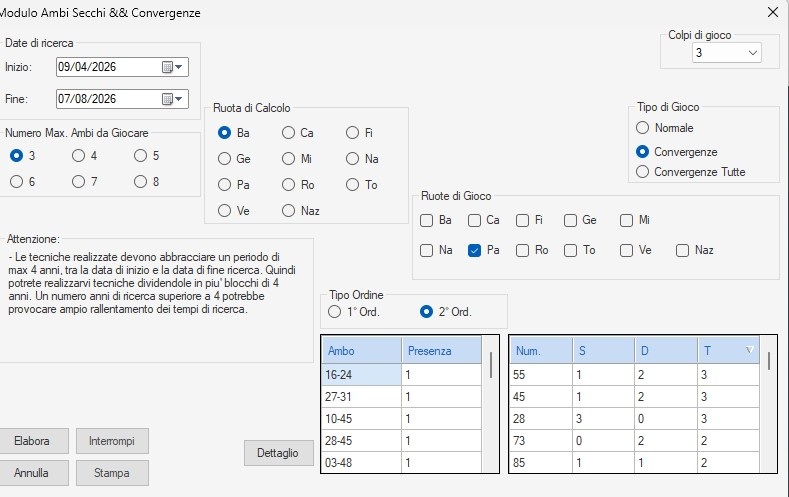Select Convergenze game type
Viewport: 789px width, 497px height.
[x=643, y=151]
